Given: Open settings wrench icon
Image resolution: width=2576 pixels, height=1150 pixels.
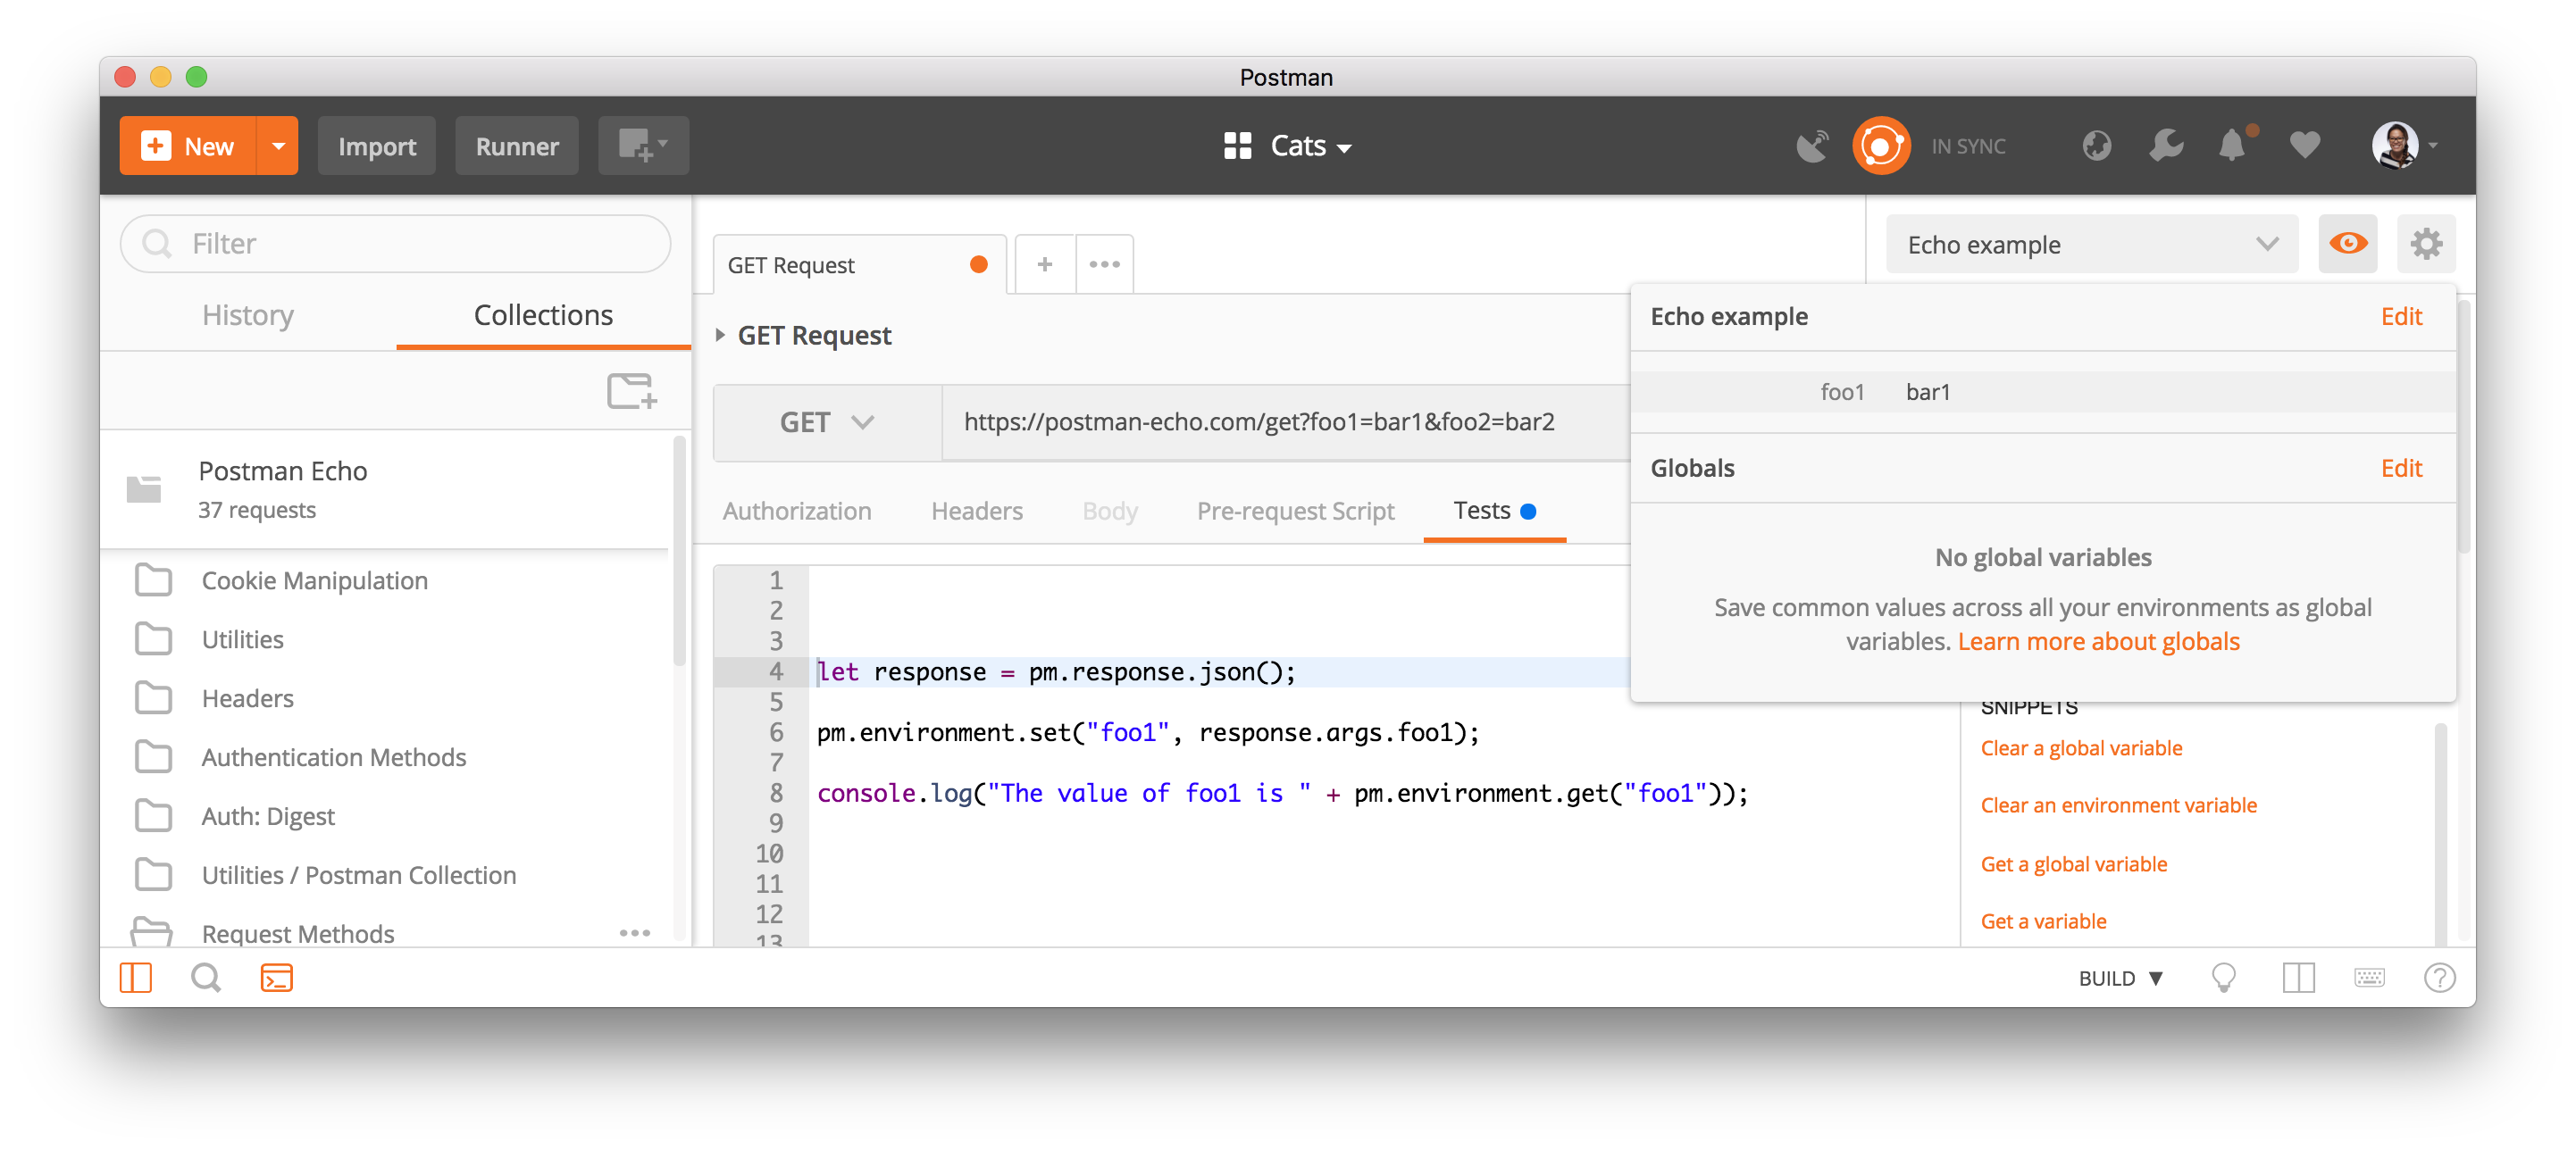Looking at the screenshot, I should pyautogui.click(x=2165, y=146).
